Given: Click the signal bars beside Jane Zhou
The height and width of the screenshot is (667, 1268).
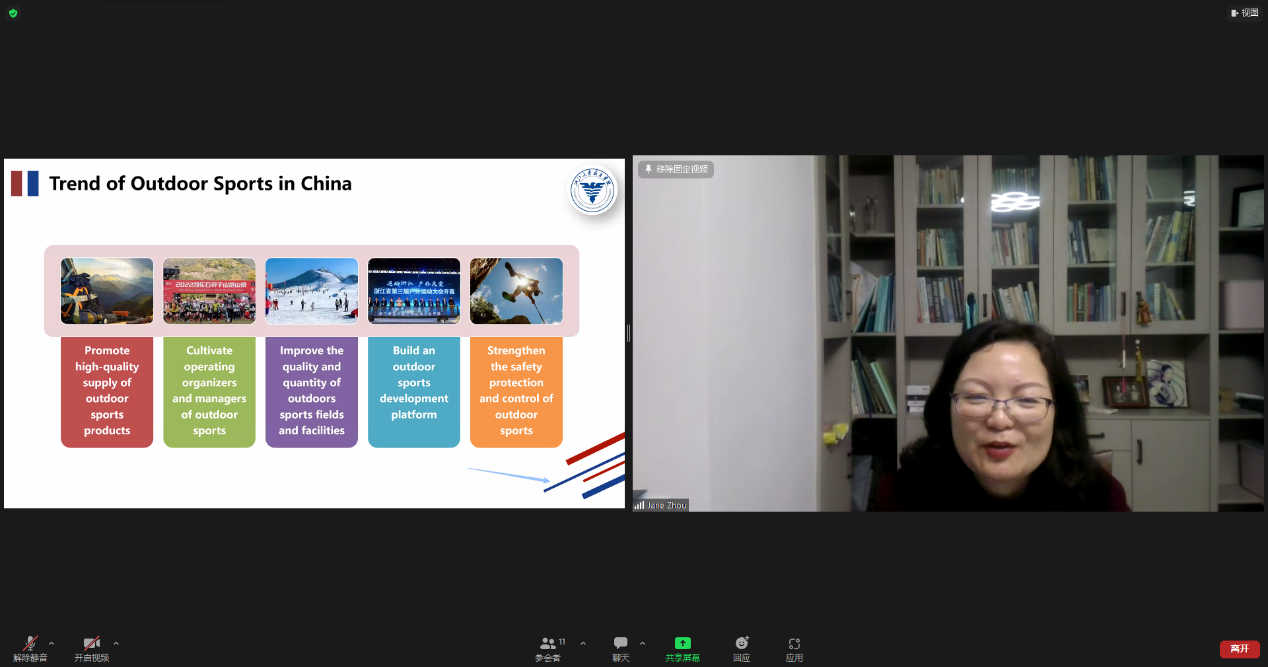Looking at the screenshot, I should click(x=639, y=505).
